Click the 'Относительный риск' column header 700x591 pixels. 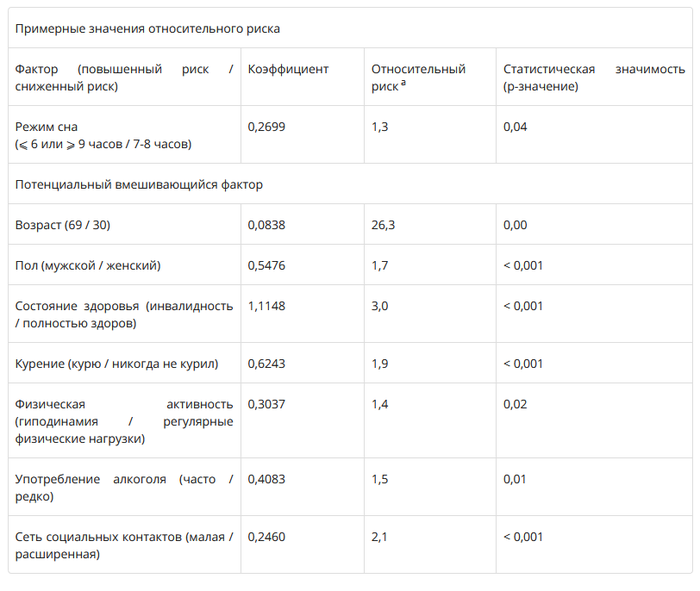418,77
